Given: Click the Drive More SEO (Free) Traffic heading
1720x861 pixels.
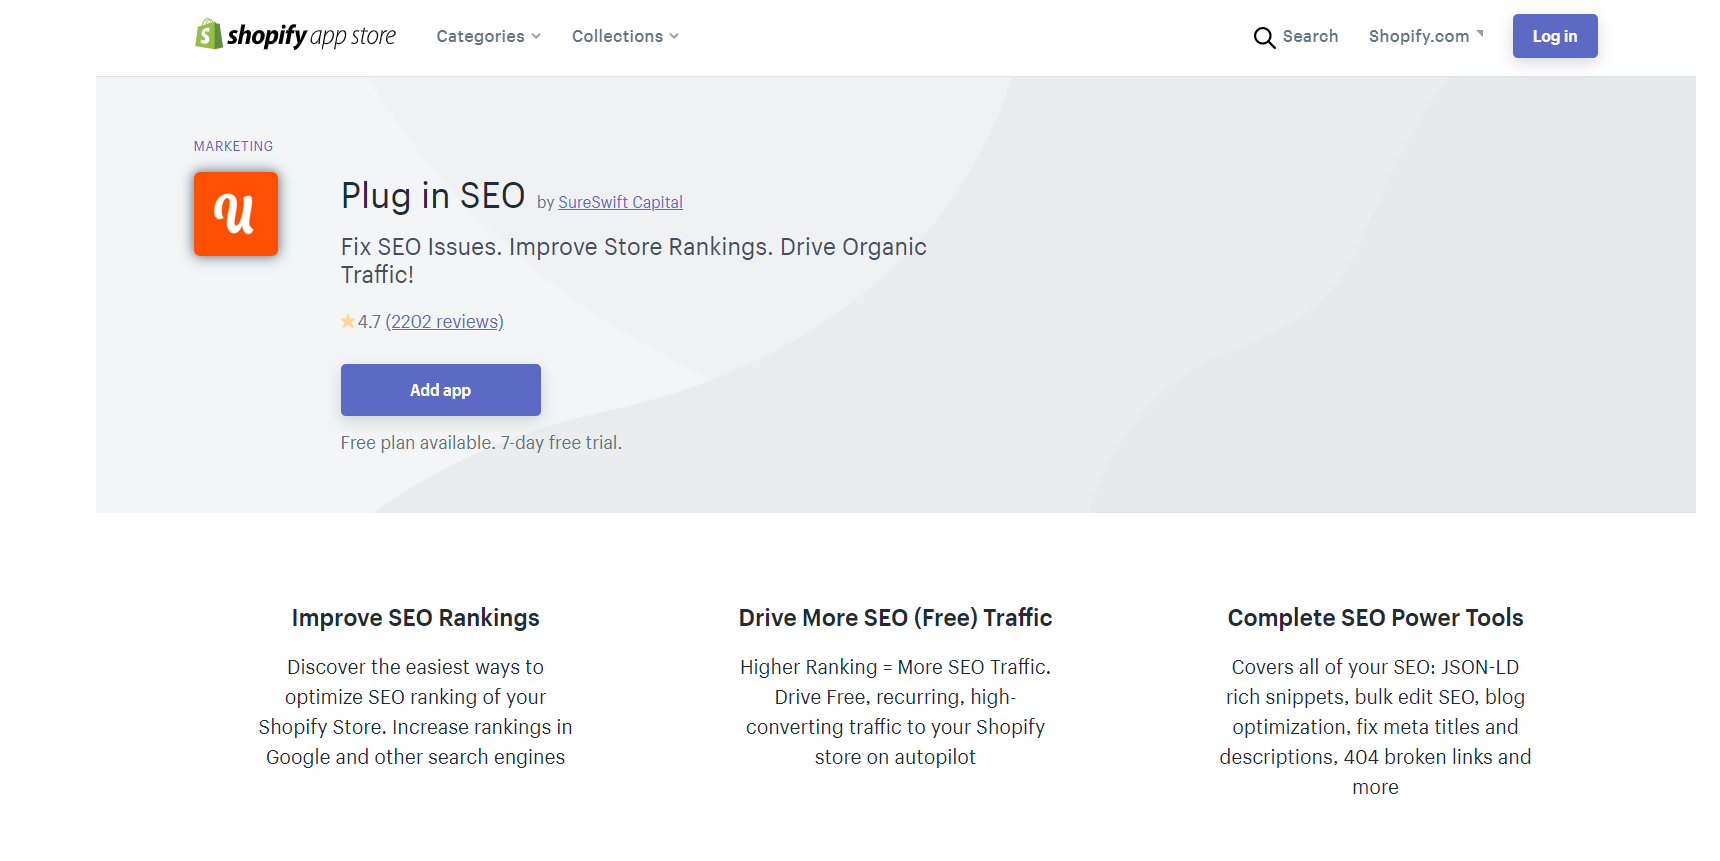Looking at the screenshot, I should pyautogui.click(x=896, y=618).
